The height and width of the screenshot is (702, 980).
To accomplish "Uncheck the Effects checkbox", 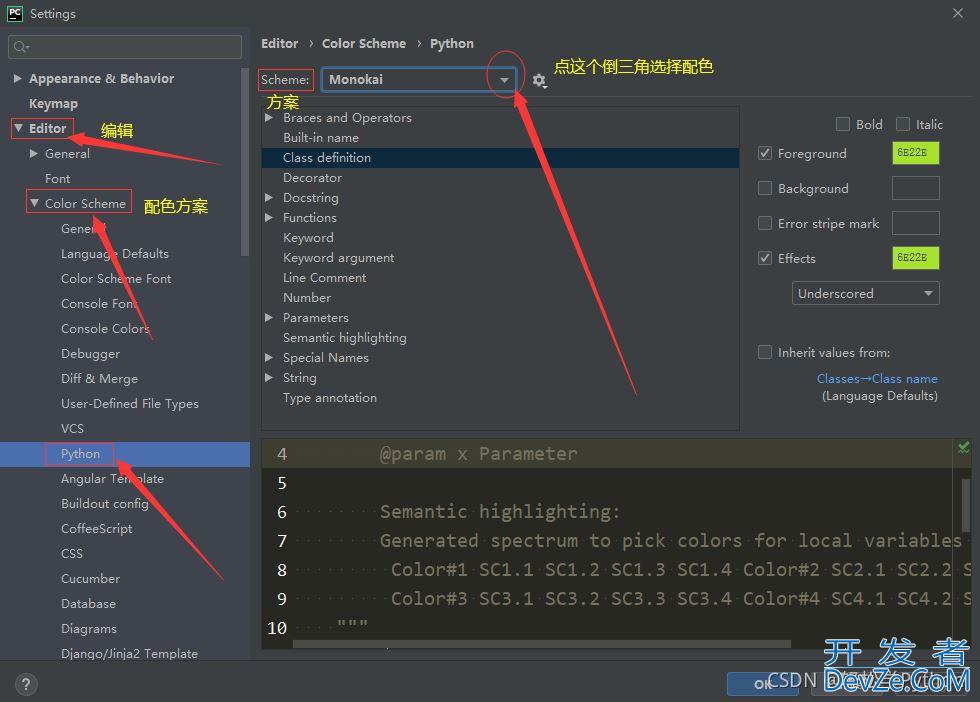I will point(764,258).
